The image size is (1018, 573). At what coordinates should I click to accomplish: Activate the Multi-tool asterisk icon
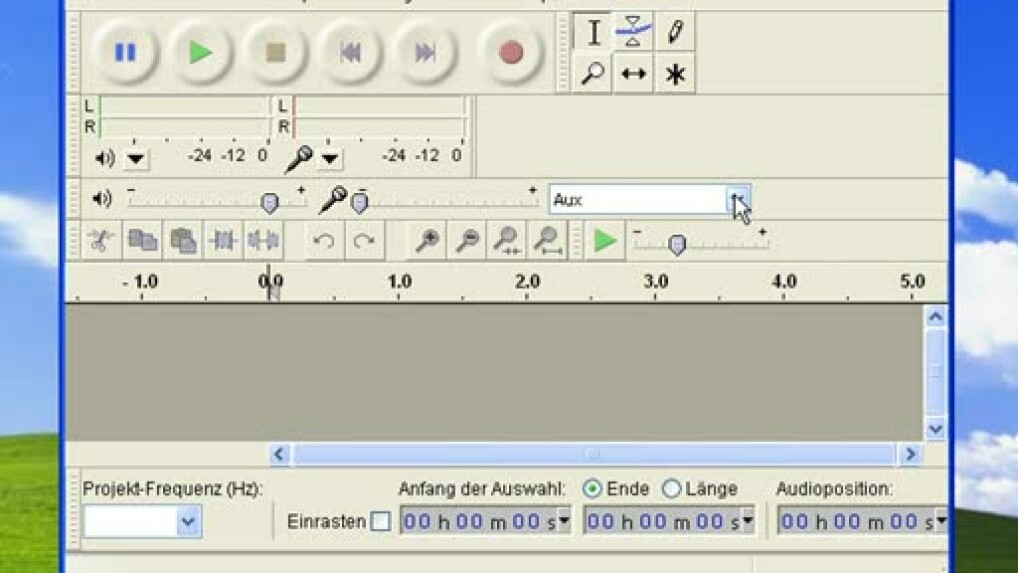[x=675, y=74]
